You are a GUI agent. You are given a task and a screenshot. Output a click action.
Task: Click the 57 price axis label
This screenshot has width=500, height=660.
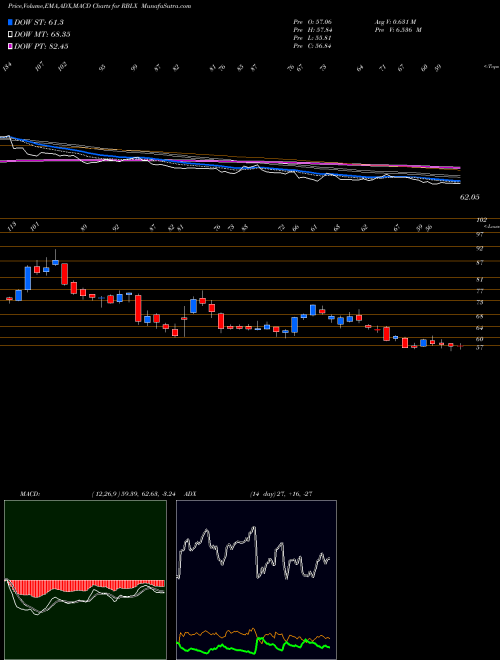point(479,347)
